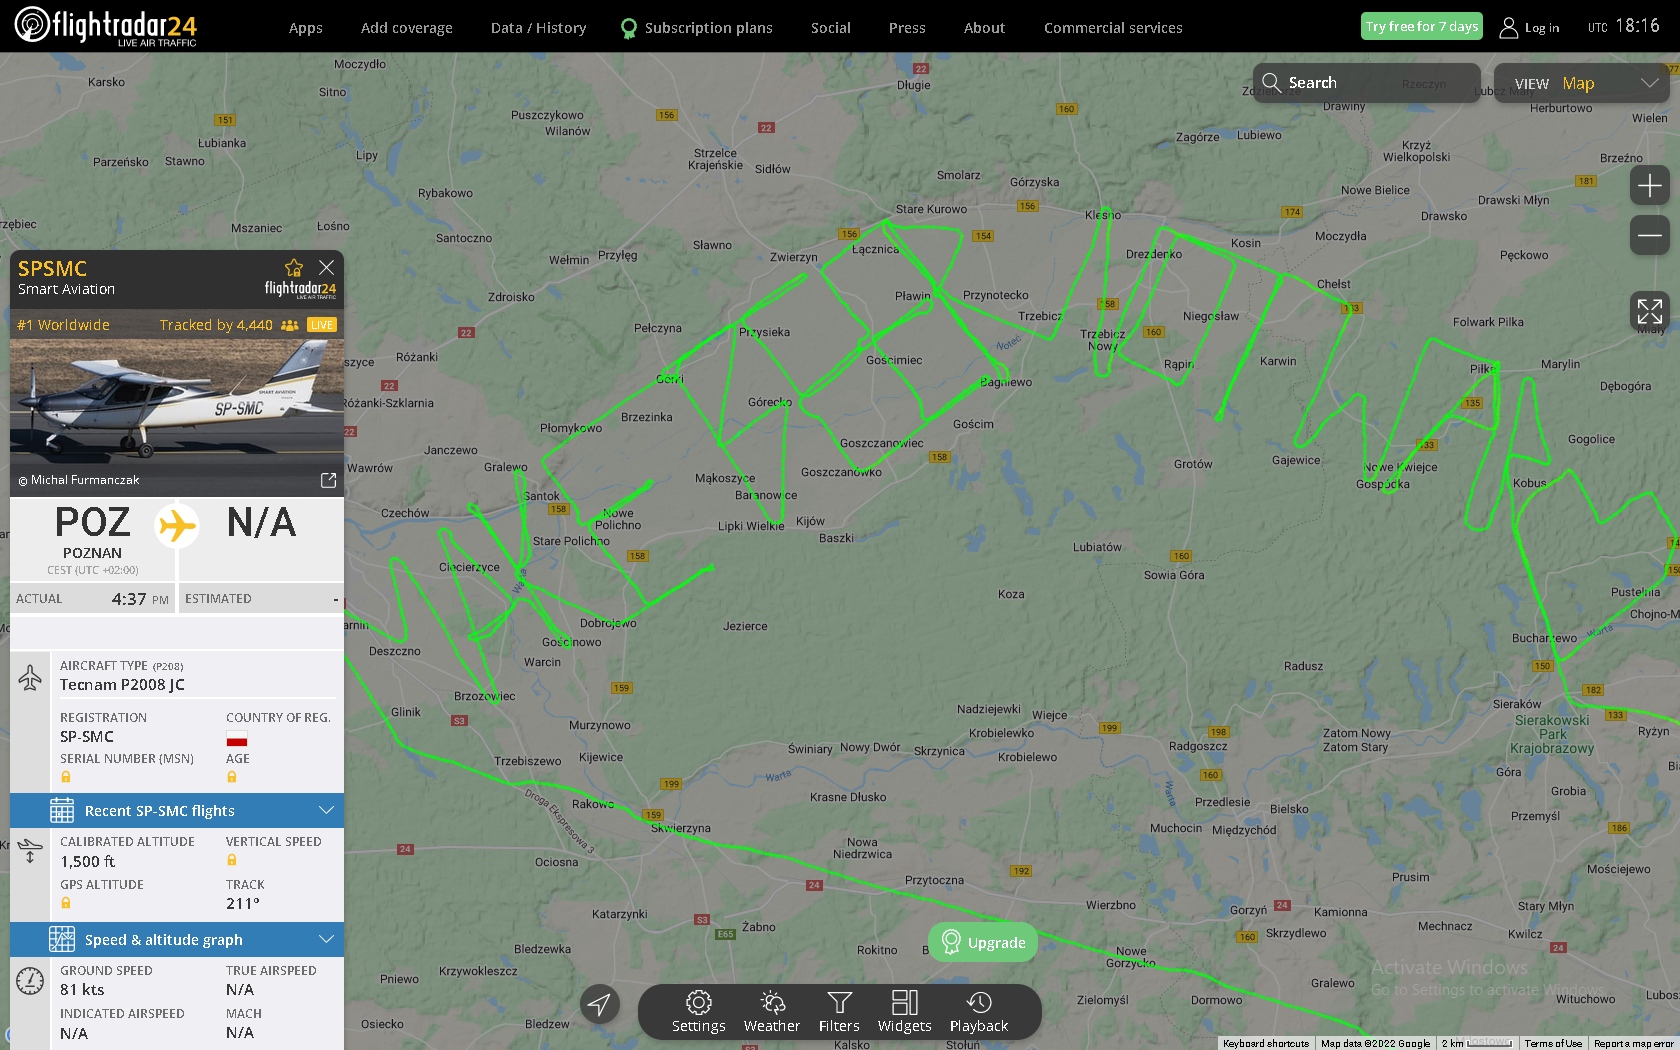Screen dimensions: 1680x1050
Task: Toggle fullscreen map view
Action: click(x=1649, y=311)
